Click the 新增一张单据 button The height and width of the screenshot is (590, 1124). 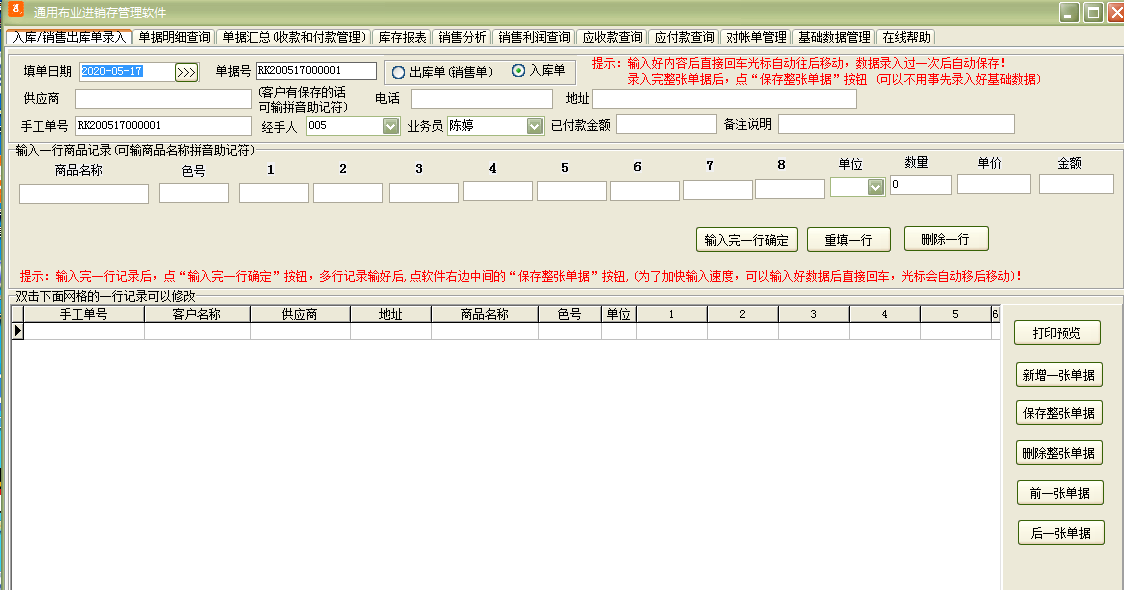tap(1059, 375)
